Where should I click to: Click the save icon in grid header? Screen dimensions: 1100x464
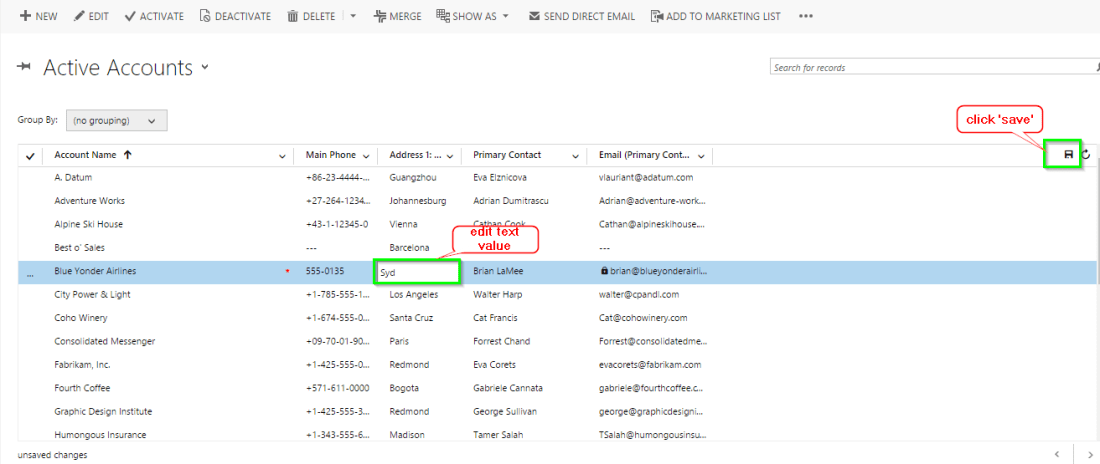[1068, 155]
